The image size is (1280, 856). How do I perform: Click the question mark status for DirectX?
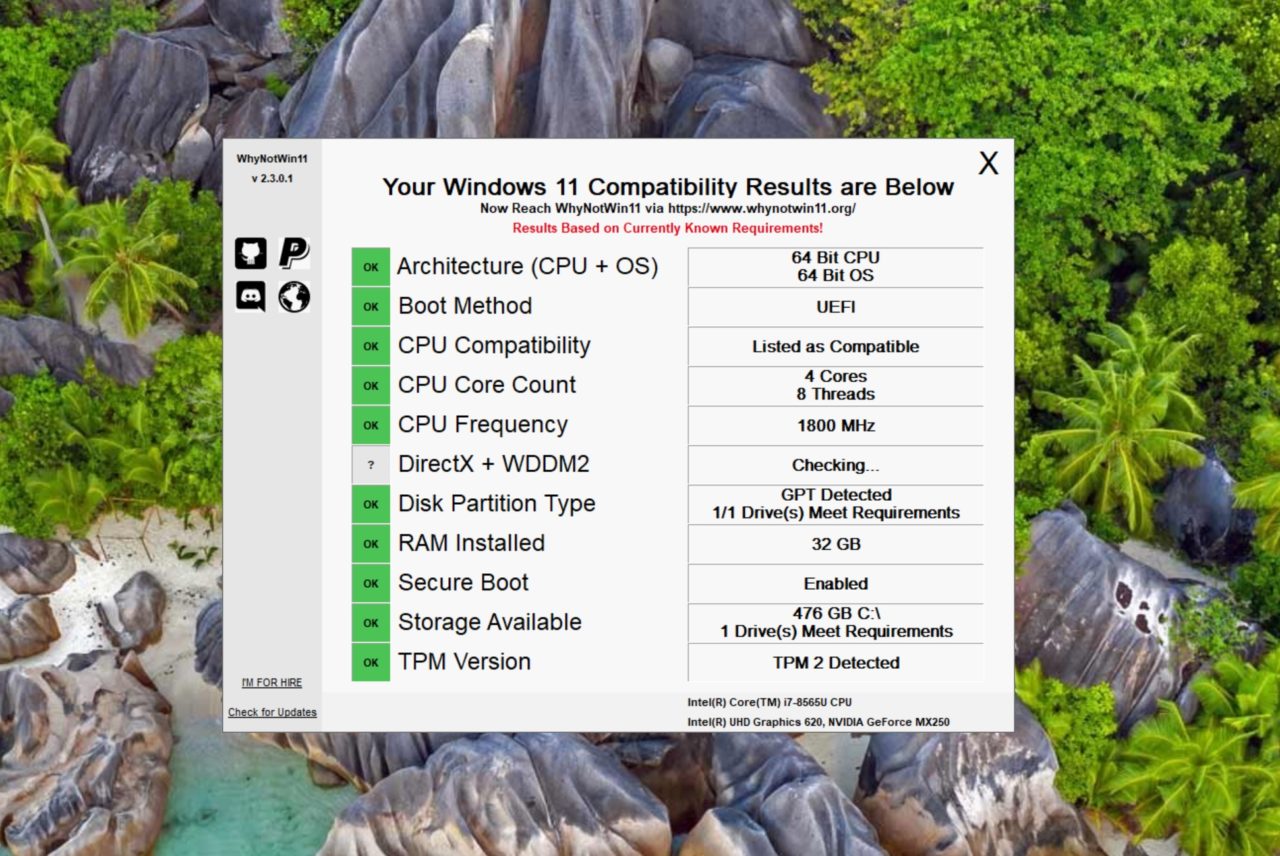point(371,465)
